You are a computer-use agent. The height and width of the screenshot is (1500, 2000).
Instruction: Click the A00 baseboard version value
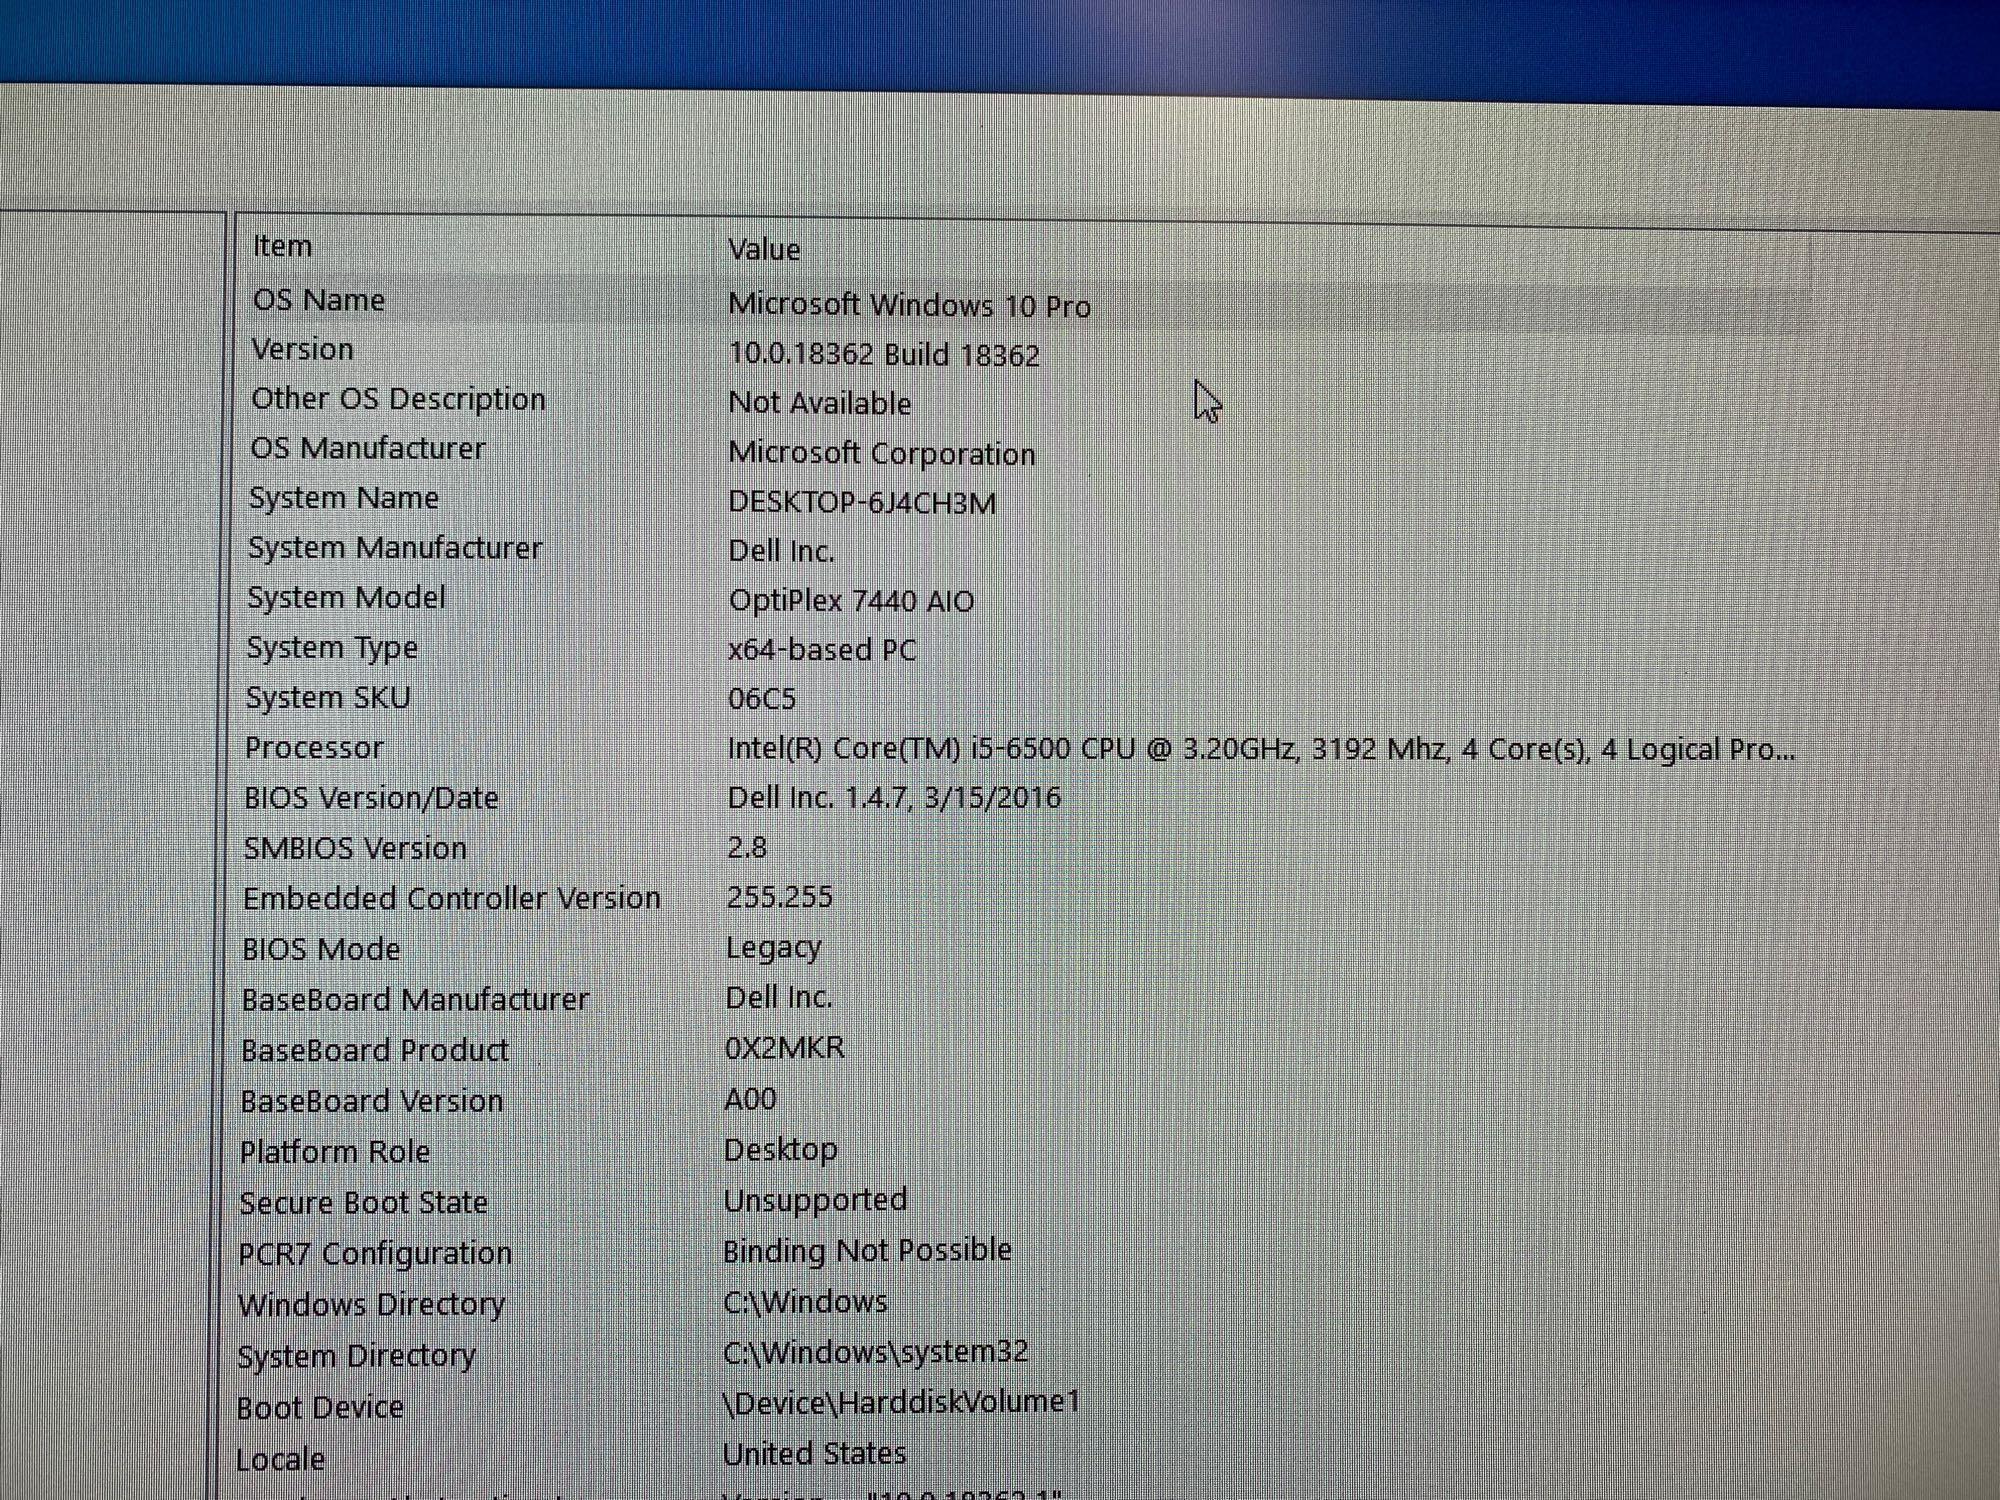pos(750,1099)
